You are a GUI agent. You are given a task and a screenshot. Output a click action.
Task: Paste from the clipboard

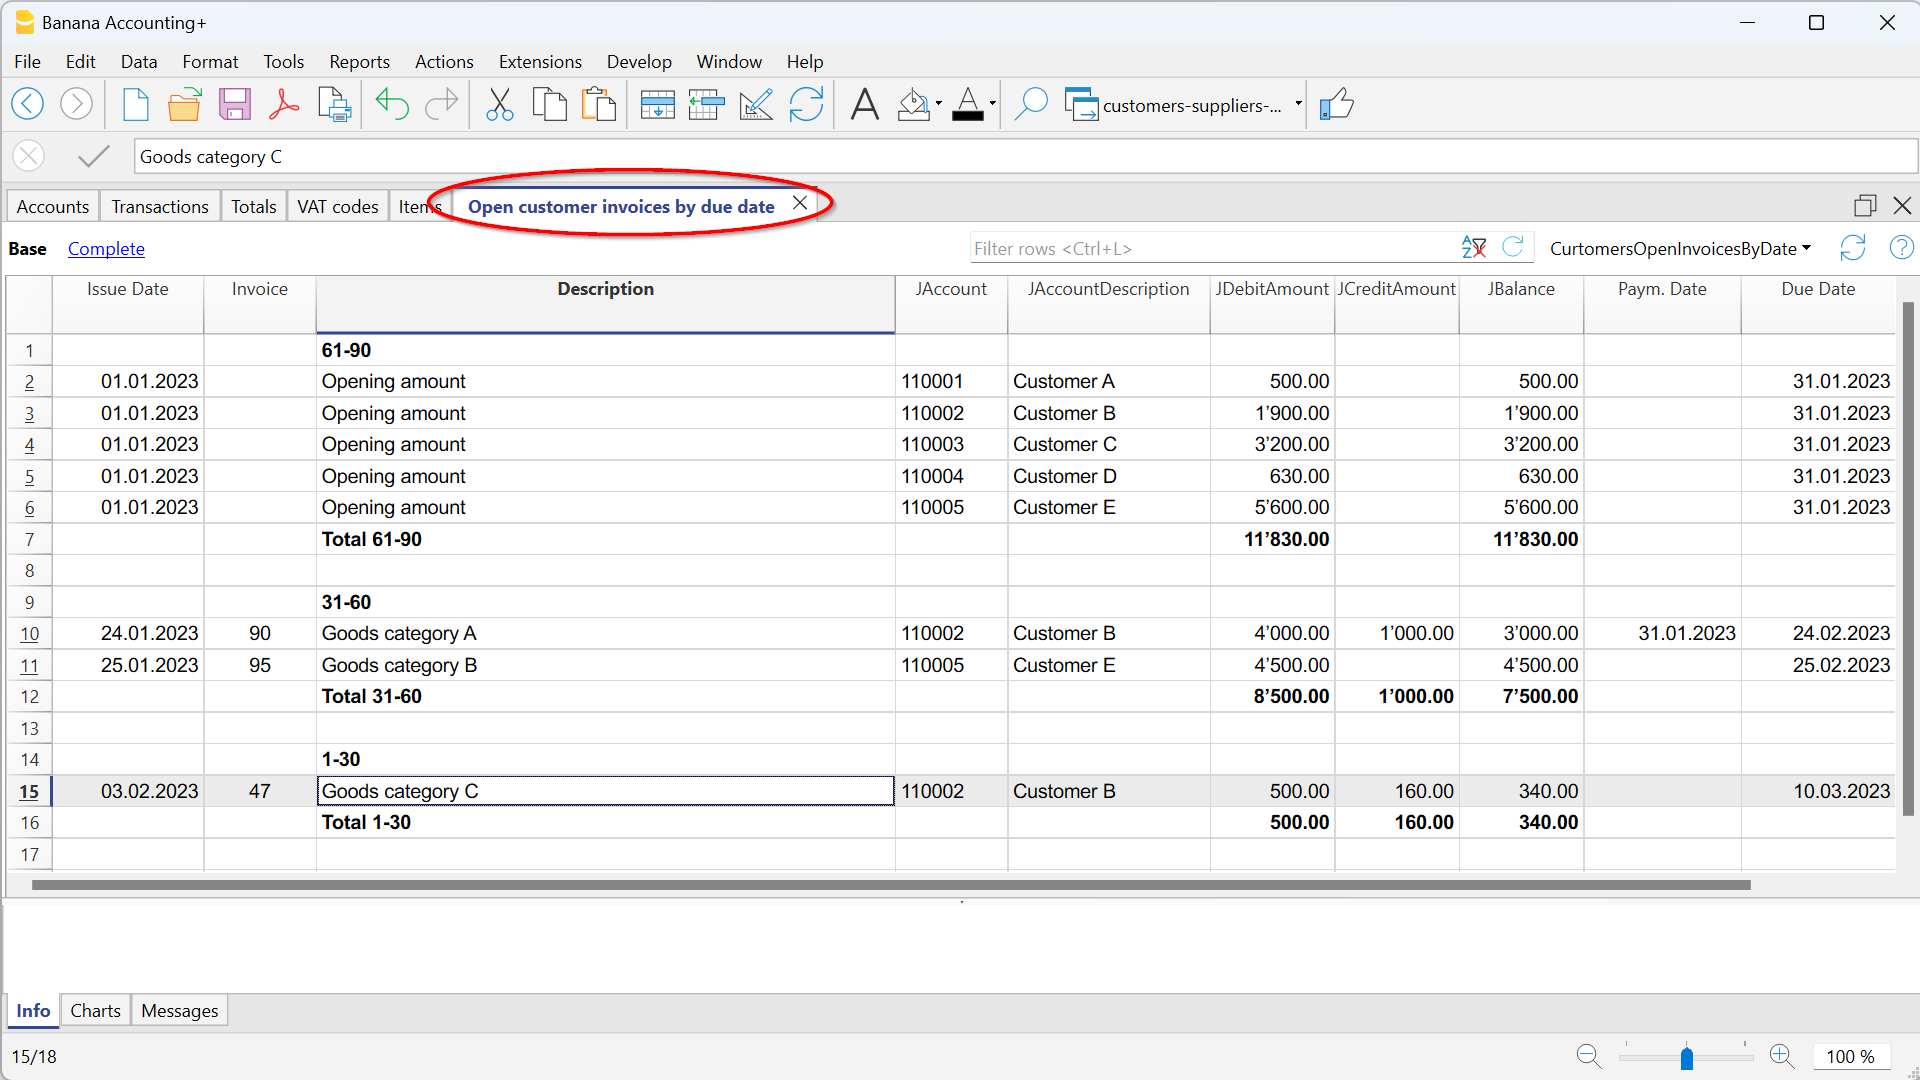point(599,104)
